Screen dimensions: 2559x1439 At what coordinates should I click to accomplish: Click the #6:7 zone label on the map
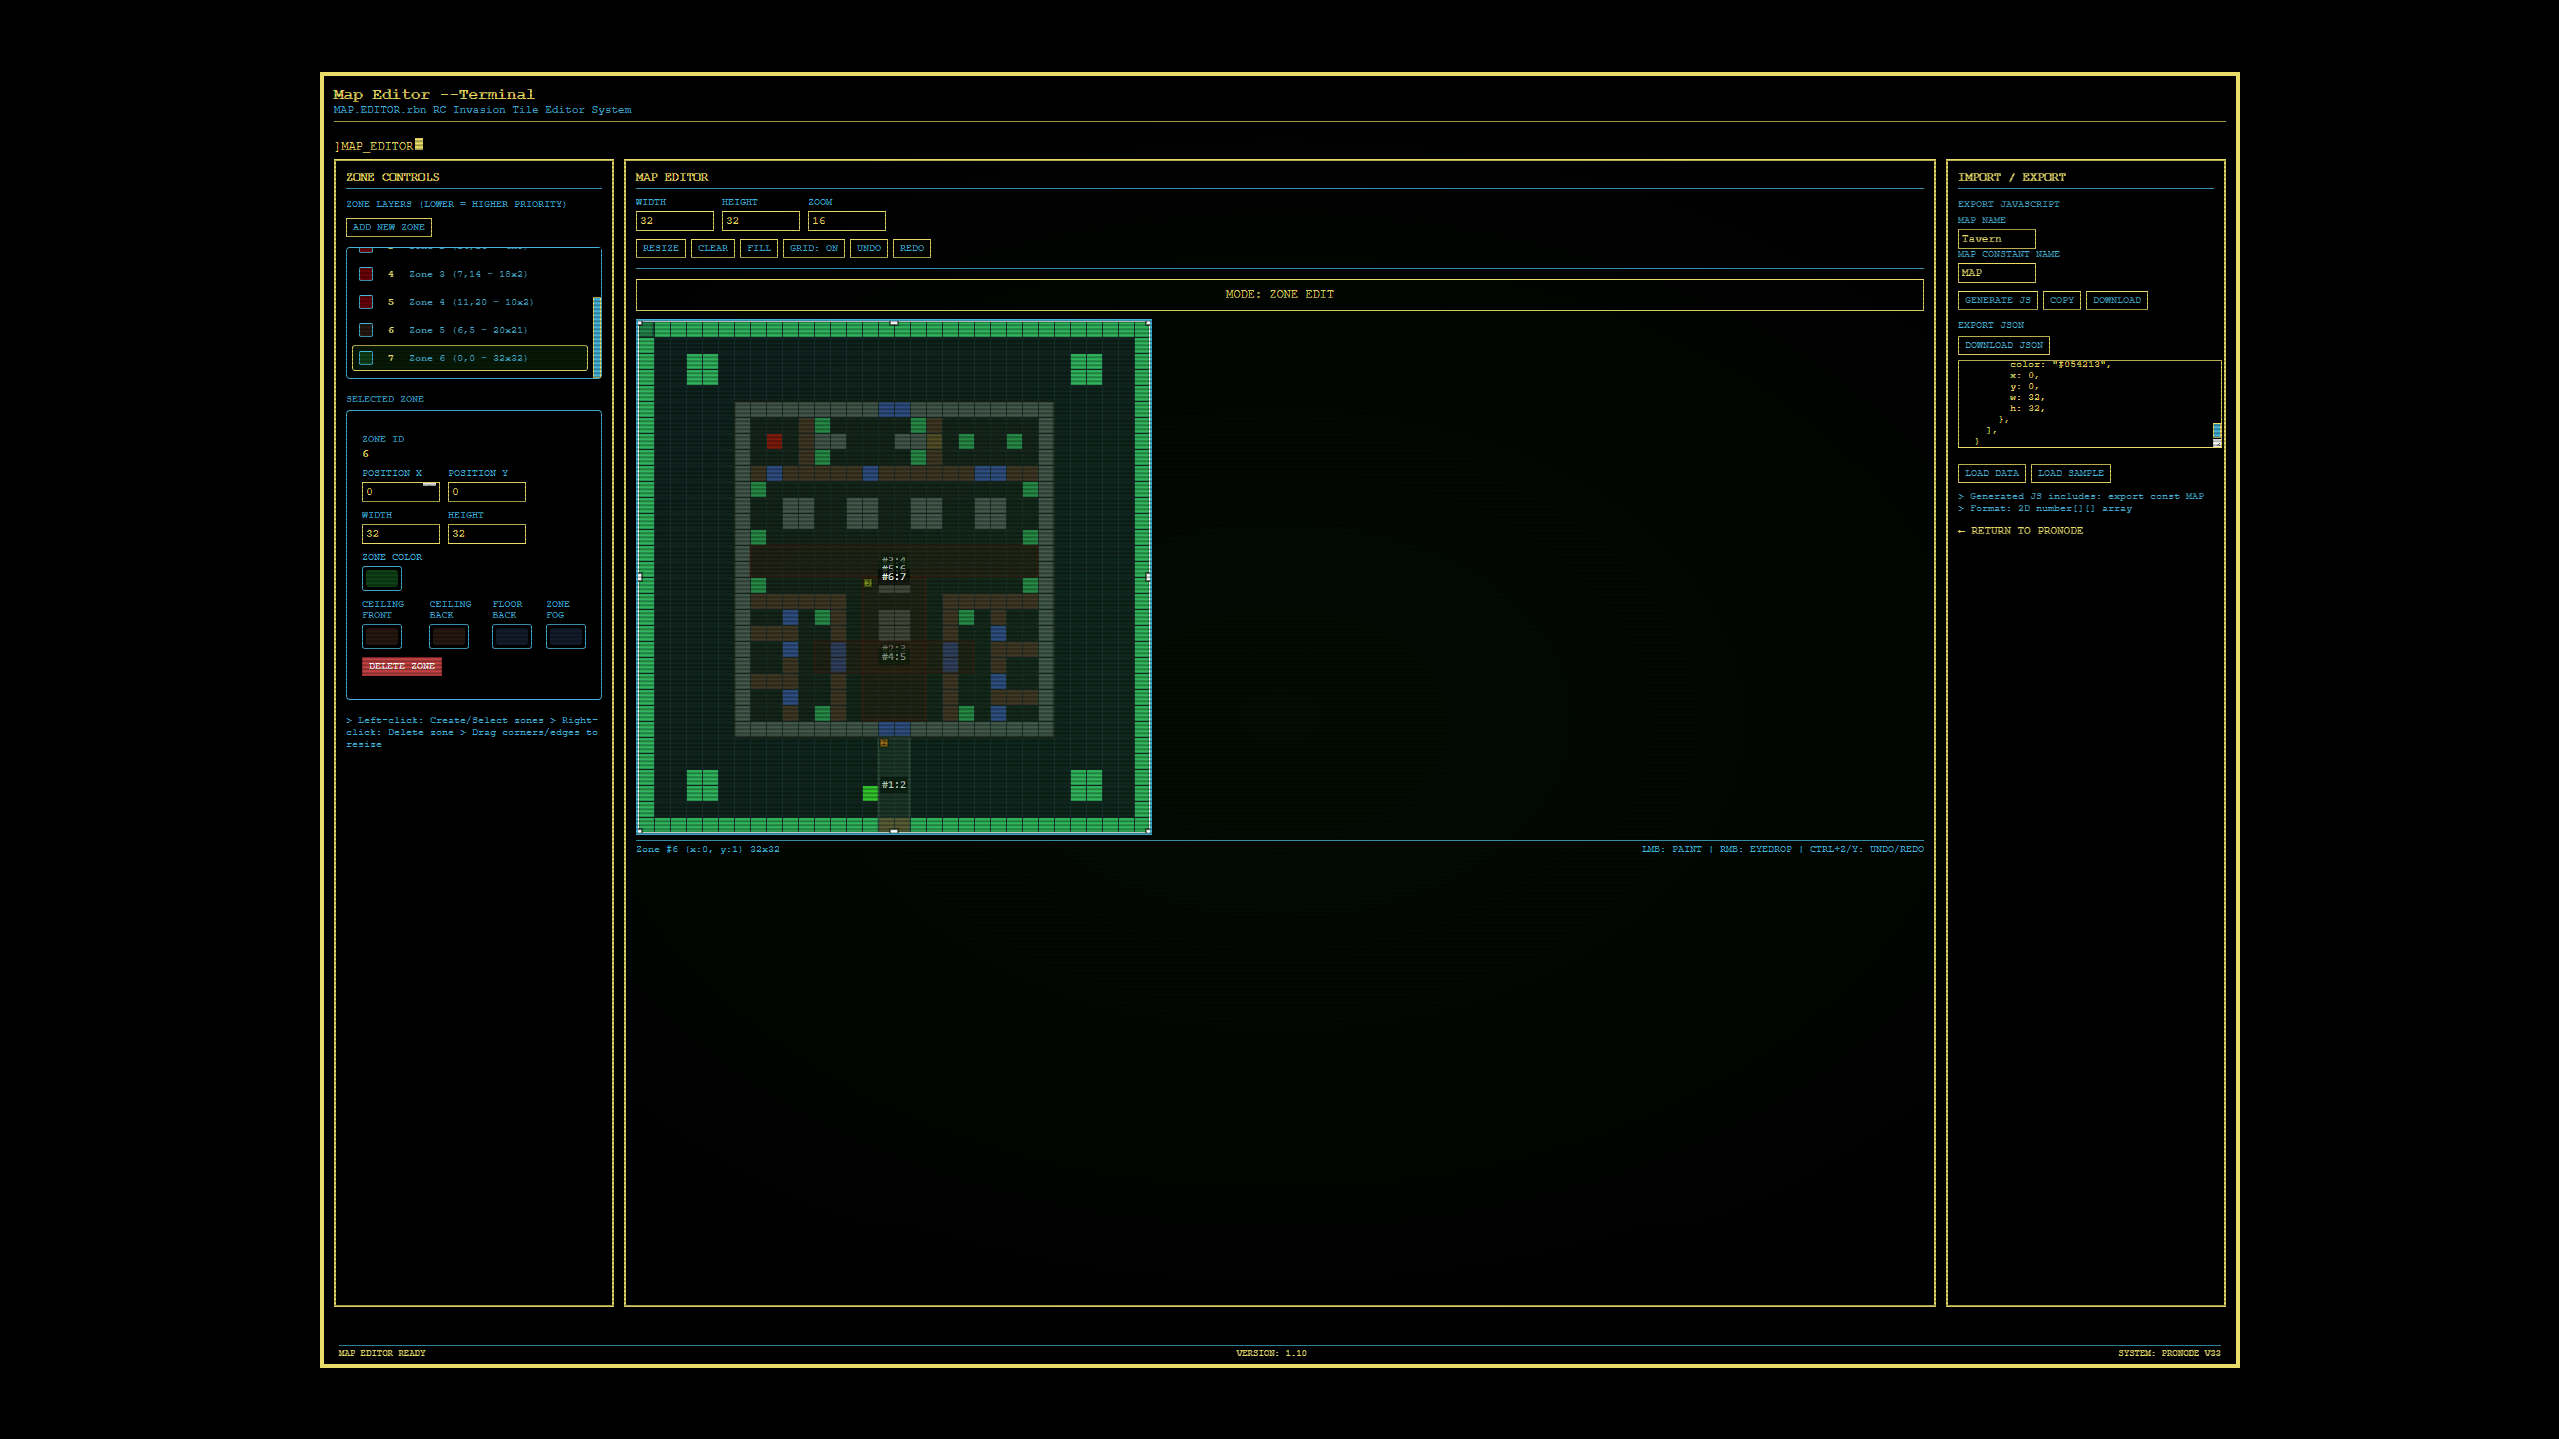[894, 577]
